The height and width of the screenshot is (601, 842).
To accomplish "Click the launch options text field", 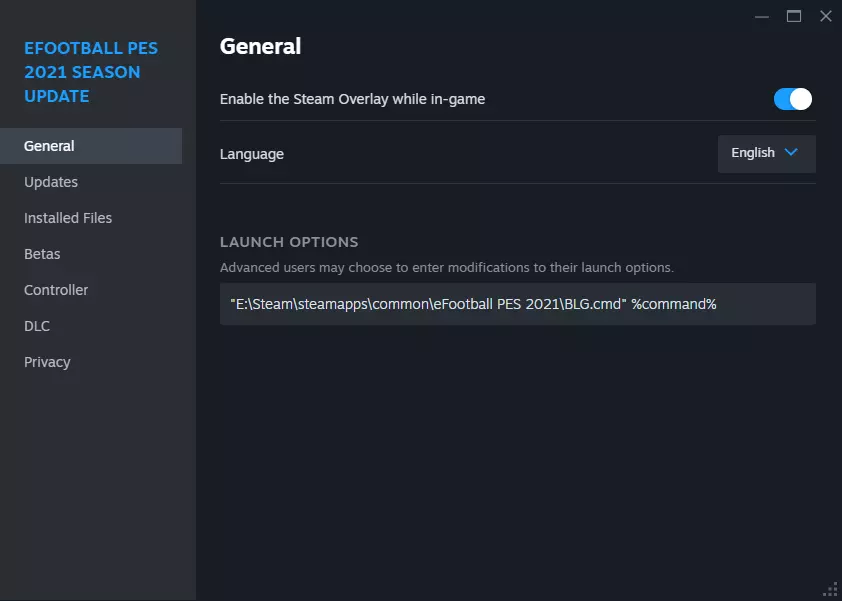I will [x=517, y=304].
